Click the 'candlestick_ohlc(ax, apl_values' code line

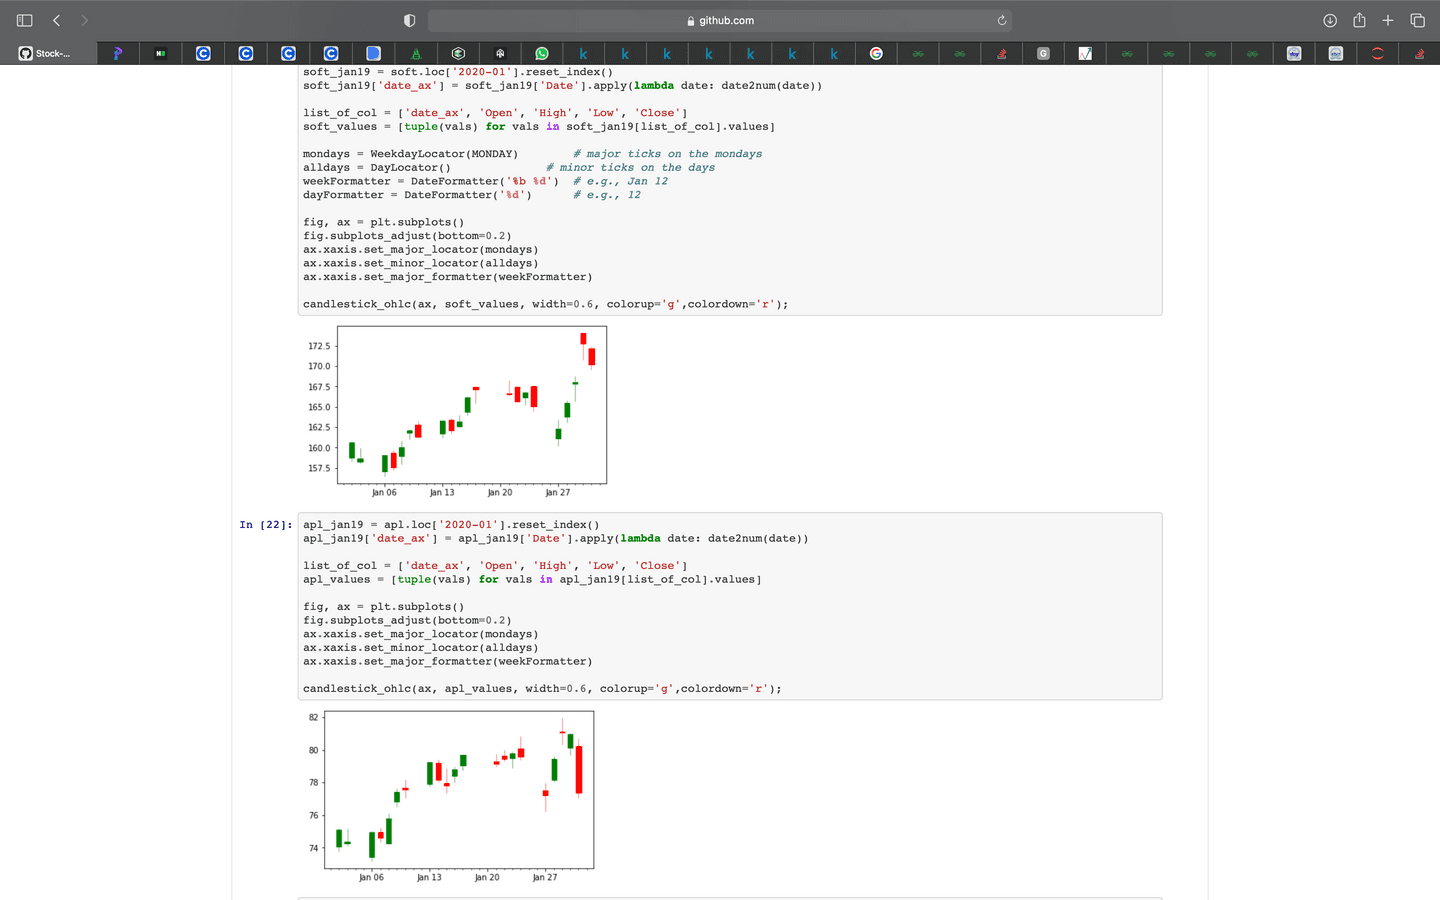pyautogui.click(x=542, y=689)
